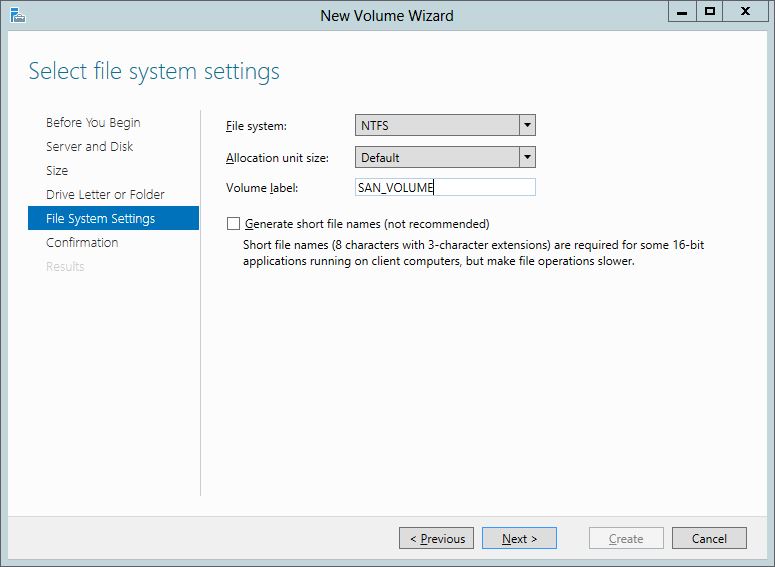Screen dimensions: 775x567
Task: Click the wizard icon in title bar
Action: pos(16,14)
